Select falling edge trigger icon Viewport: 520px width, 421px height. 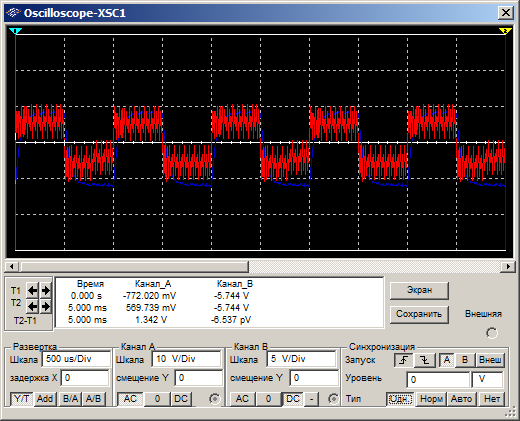tap(425, 360)
